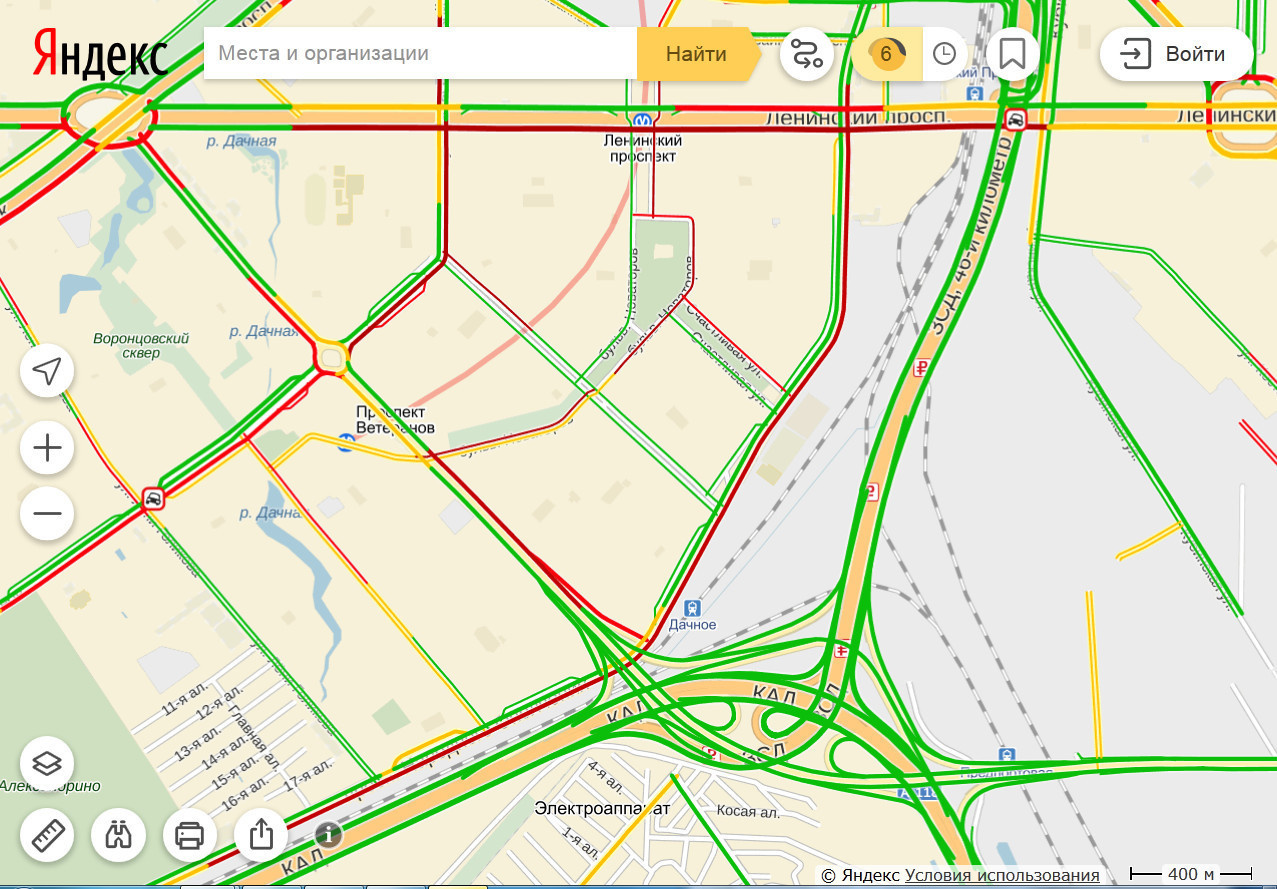
Task: Click the Яндекс logo
Action: point(99,54)
